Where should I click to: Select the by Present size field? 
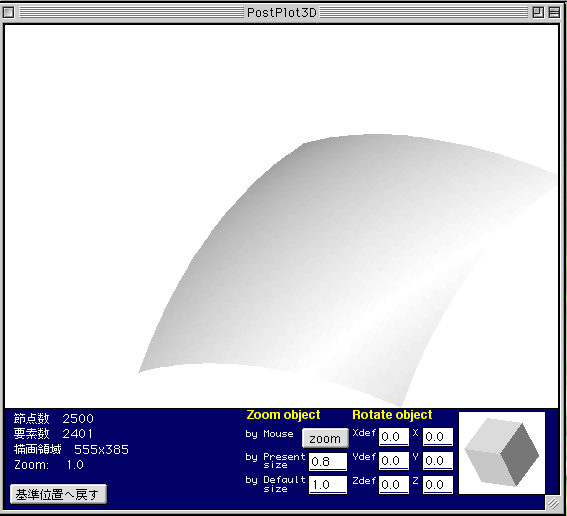[x=328, y=462]
